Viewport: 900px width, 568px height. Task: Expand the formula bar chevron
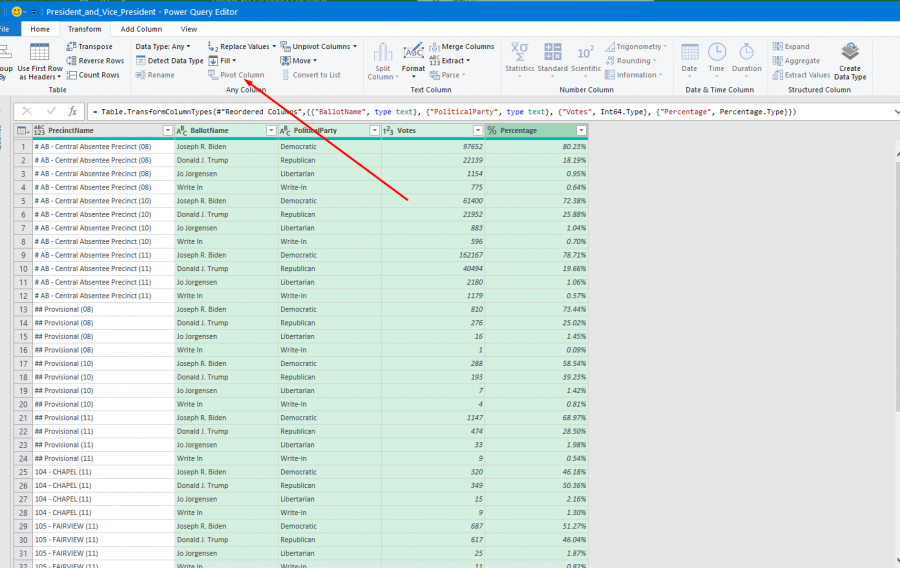[897, 112]
